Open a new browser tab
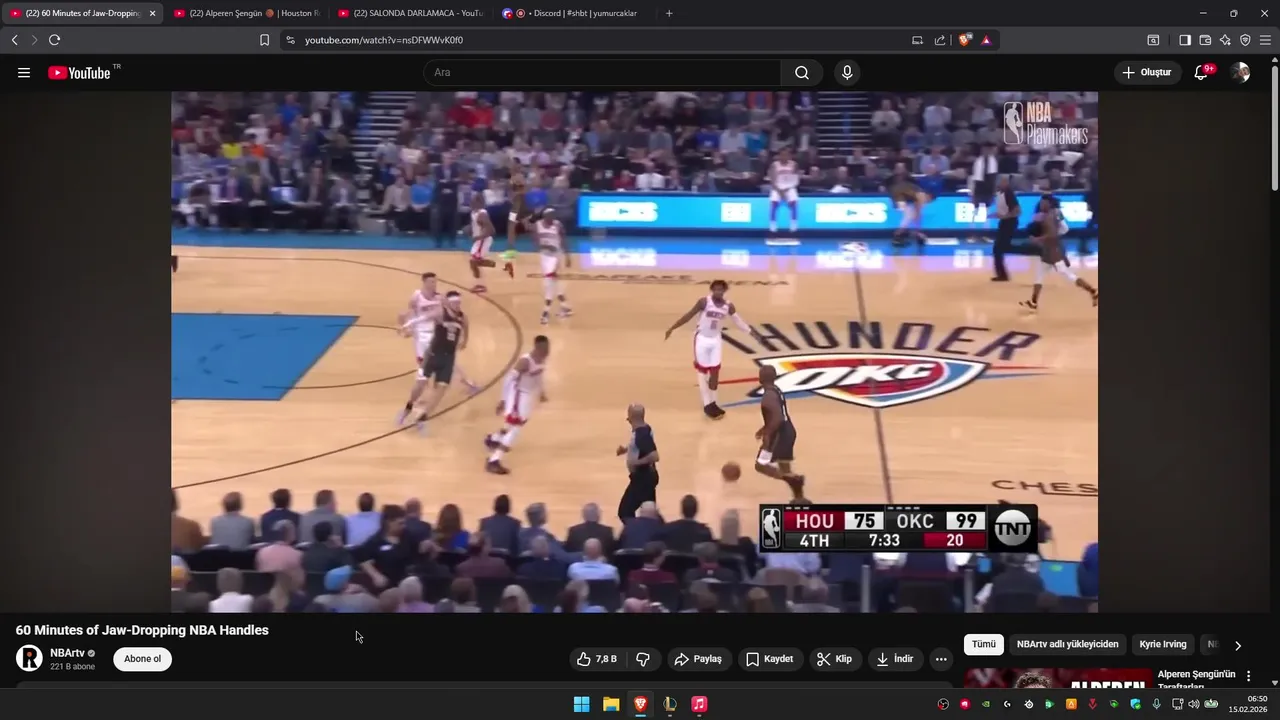Viewport: 1280px width, 720px height. point(669,13)
